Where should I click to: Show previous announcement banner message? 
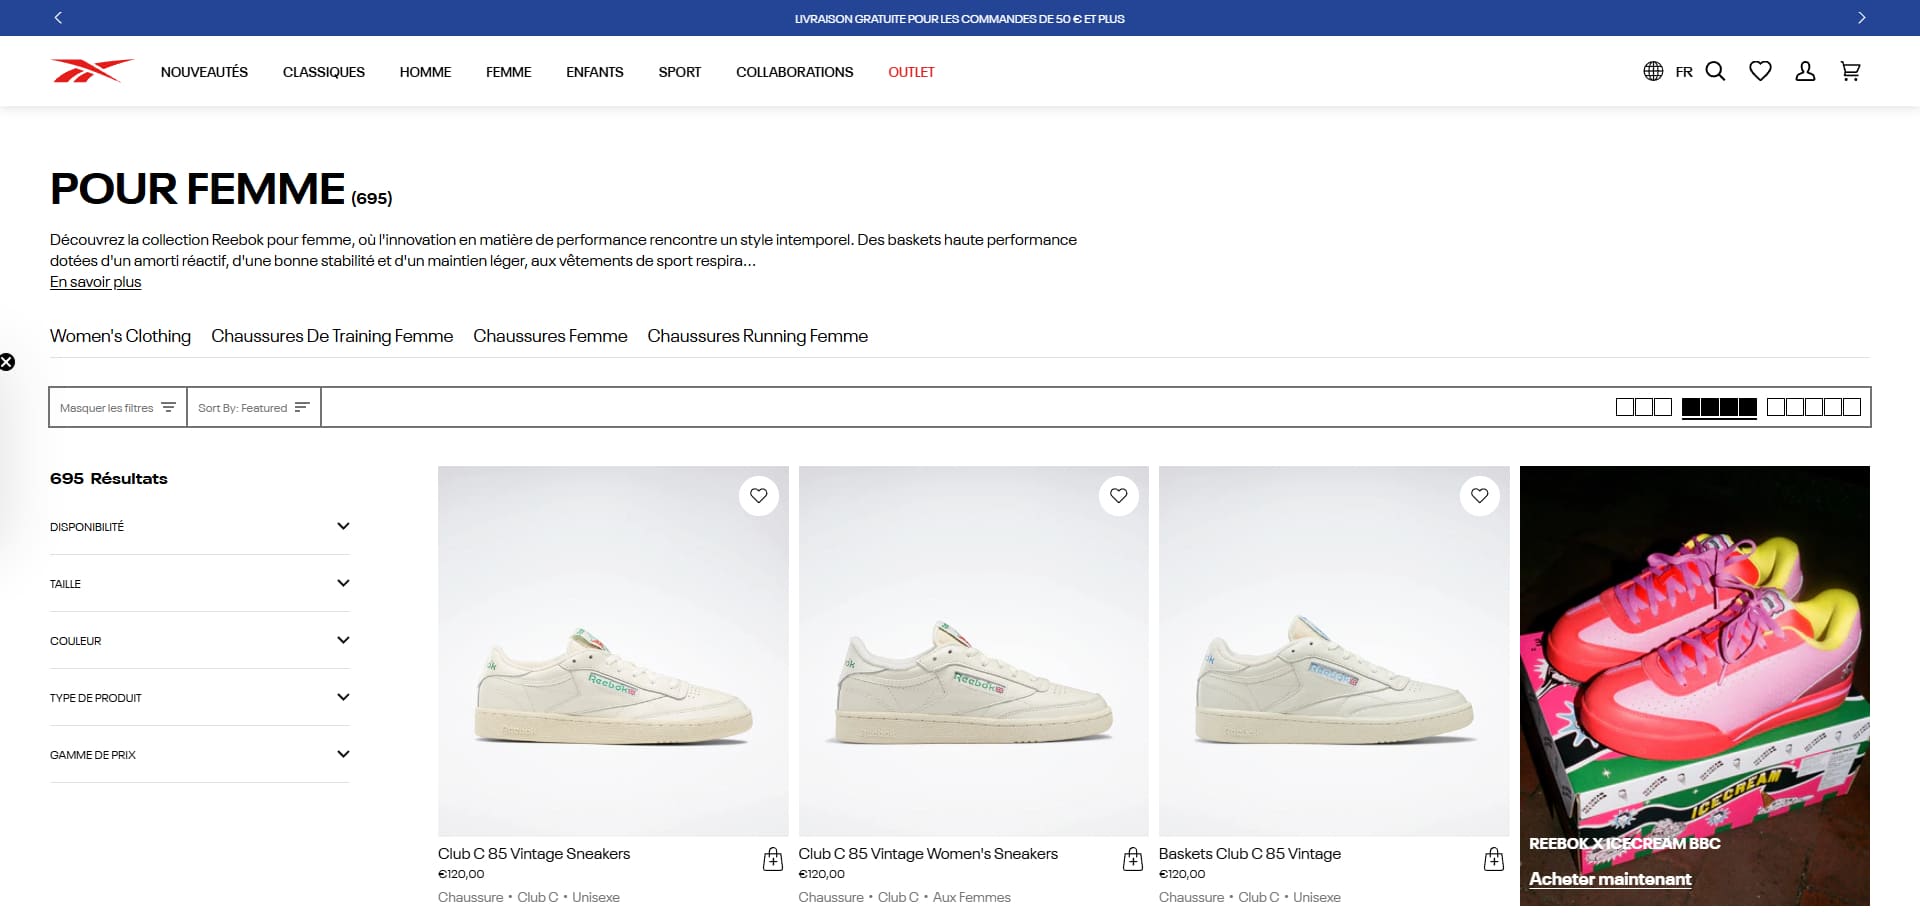[x=58, y=18]
